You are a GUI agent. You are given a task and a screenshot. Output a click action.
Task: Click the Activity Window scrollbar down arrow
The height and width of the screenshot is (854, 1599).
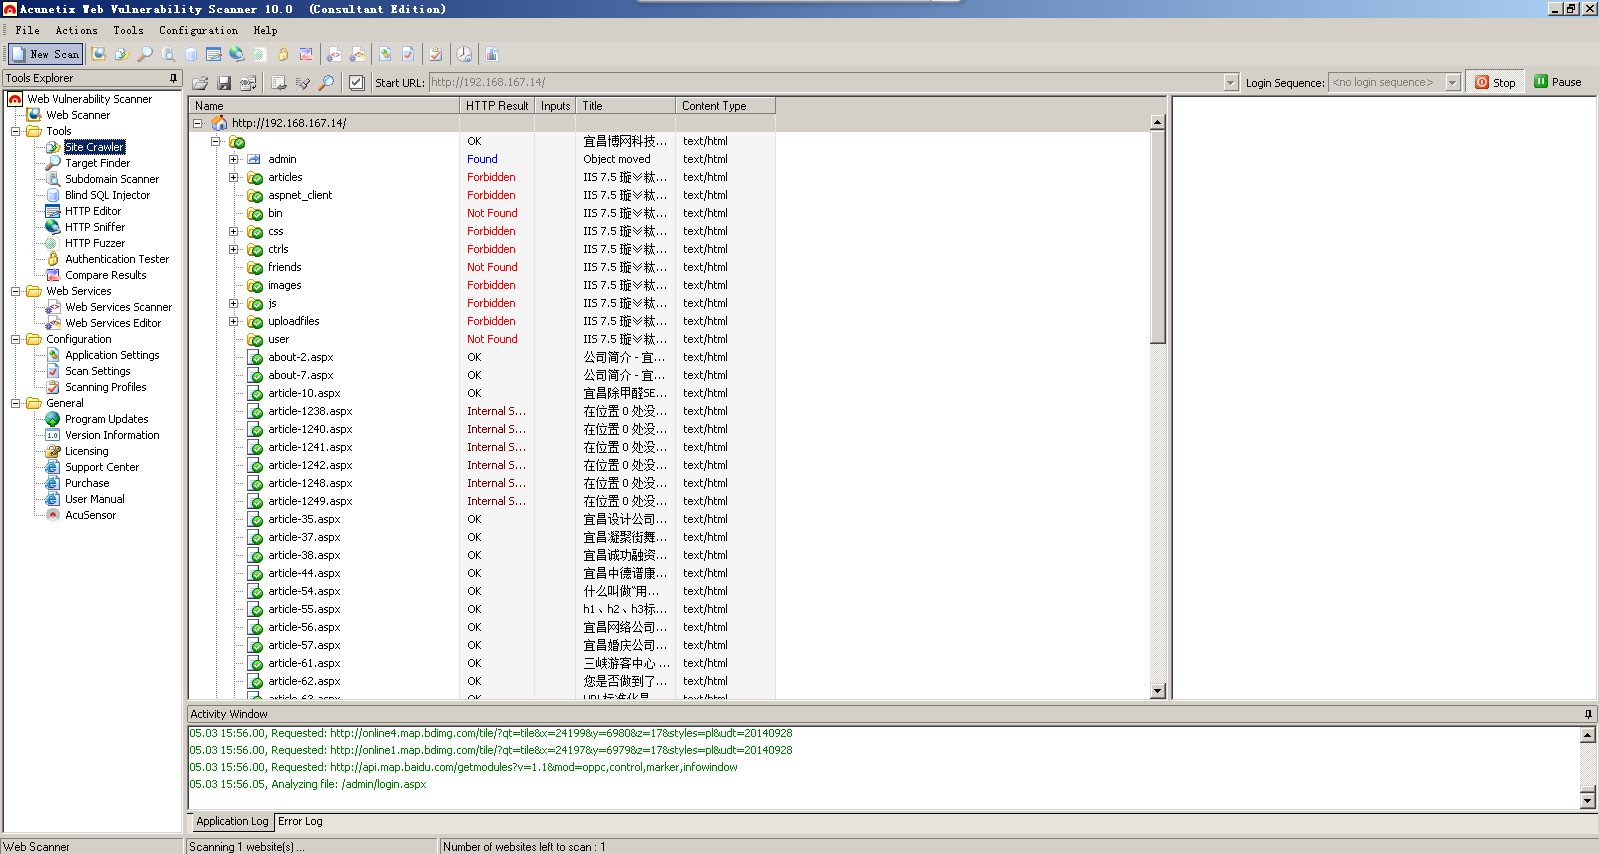pos(1588,799)
